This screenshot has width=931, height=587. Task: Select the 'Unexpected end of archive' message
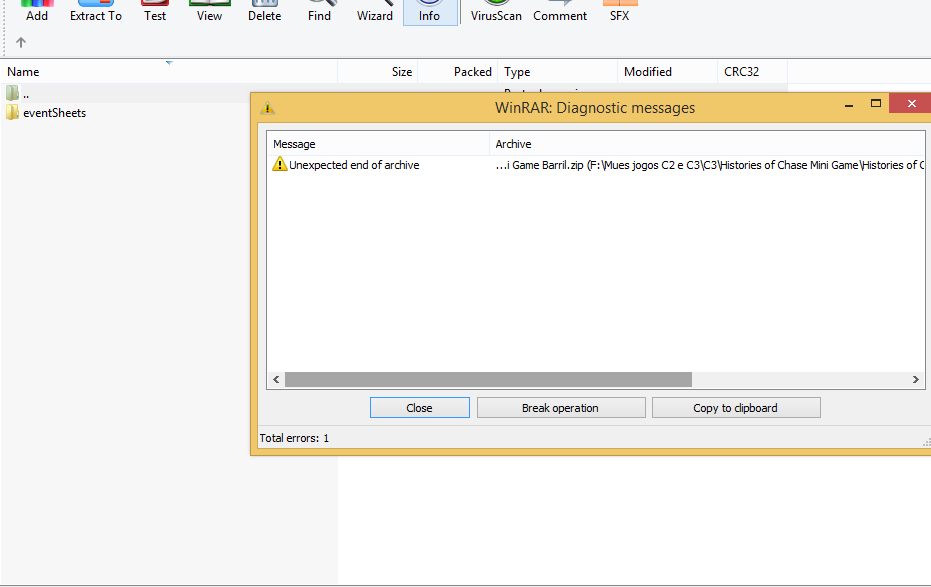click(354, 165)
